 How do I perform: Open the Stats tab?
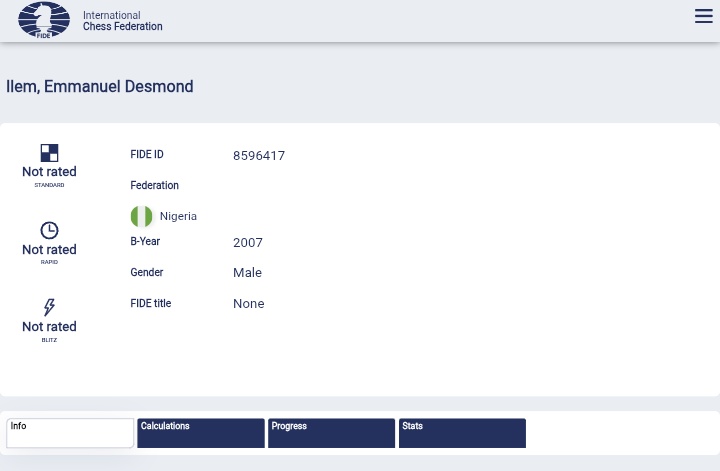(x=462, y=433)
